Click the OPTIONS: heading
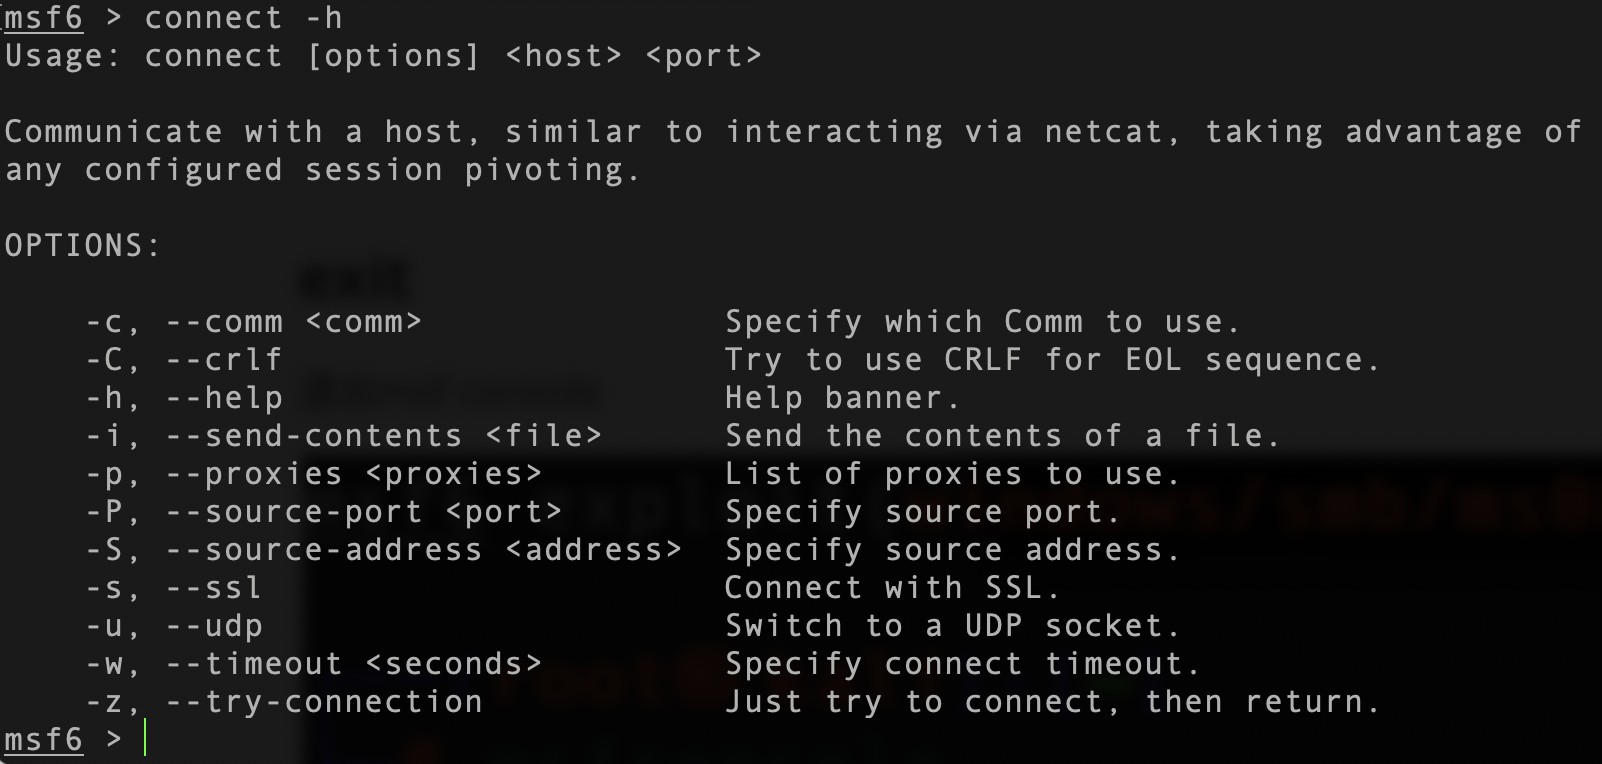 coord(83,246)
